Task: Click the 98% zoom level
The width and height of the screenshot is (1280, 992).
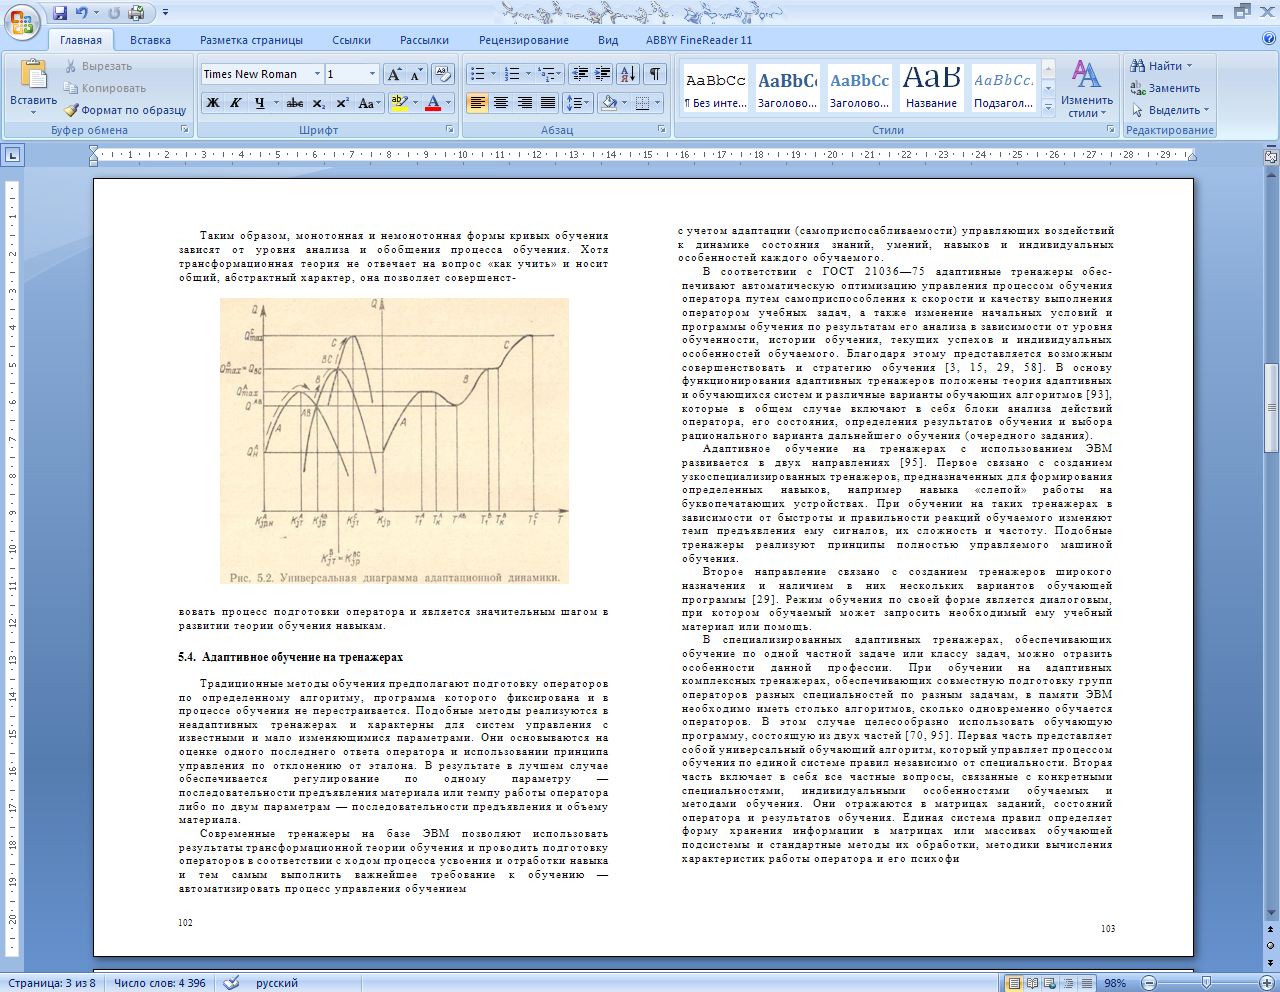Action: (1115, 983)
